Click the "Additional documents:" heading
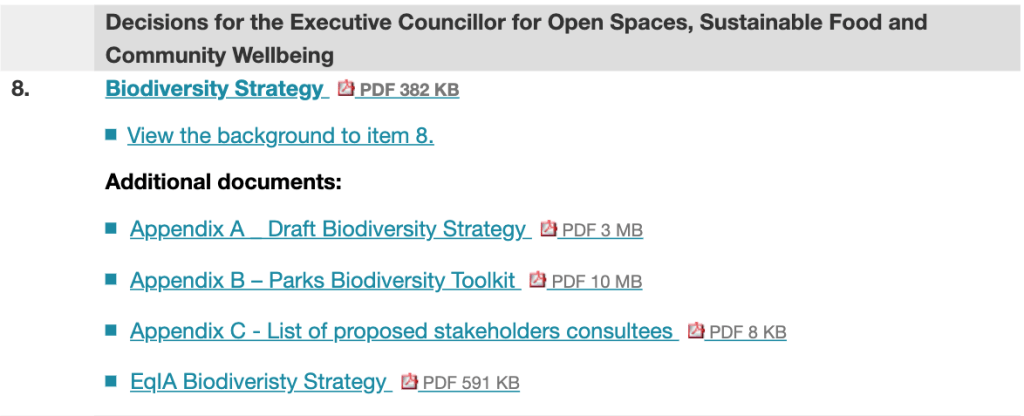1024x416 pixels. pos(224,182)
